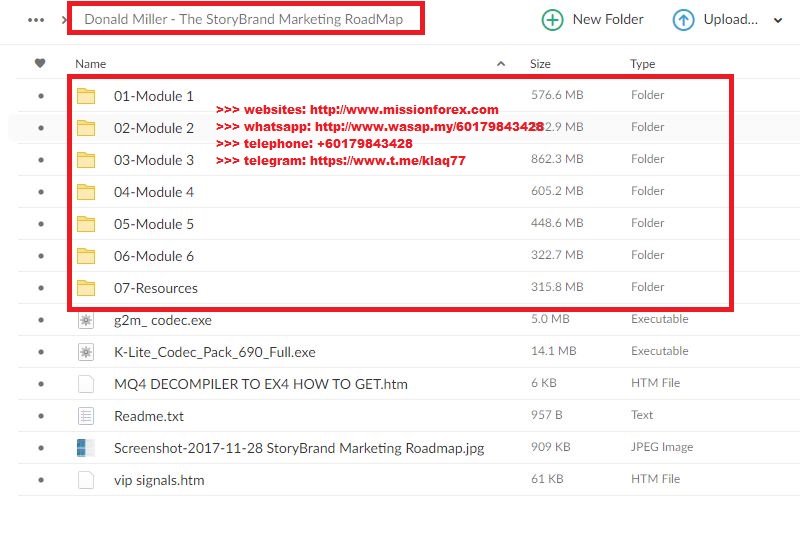Click the heart favorites column icon
This screenshot has height=558, width=800.
pyautogui.click(x=40, y=63)
